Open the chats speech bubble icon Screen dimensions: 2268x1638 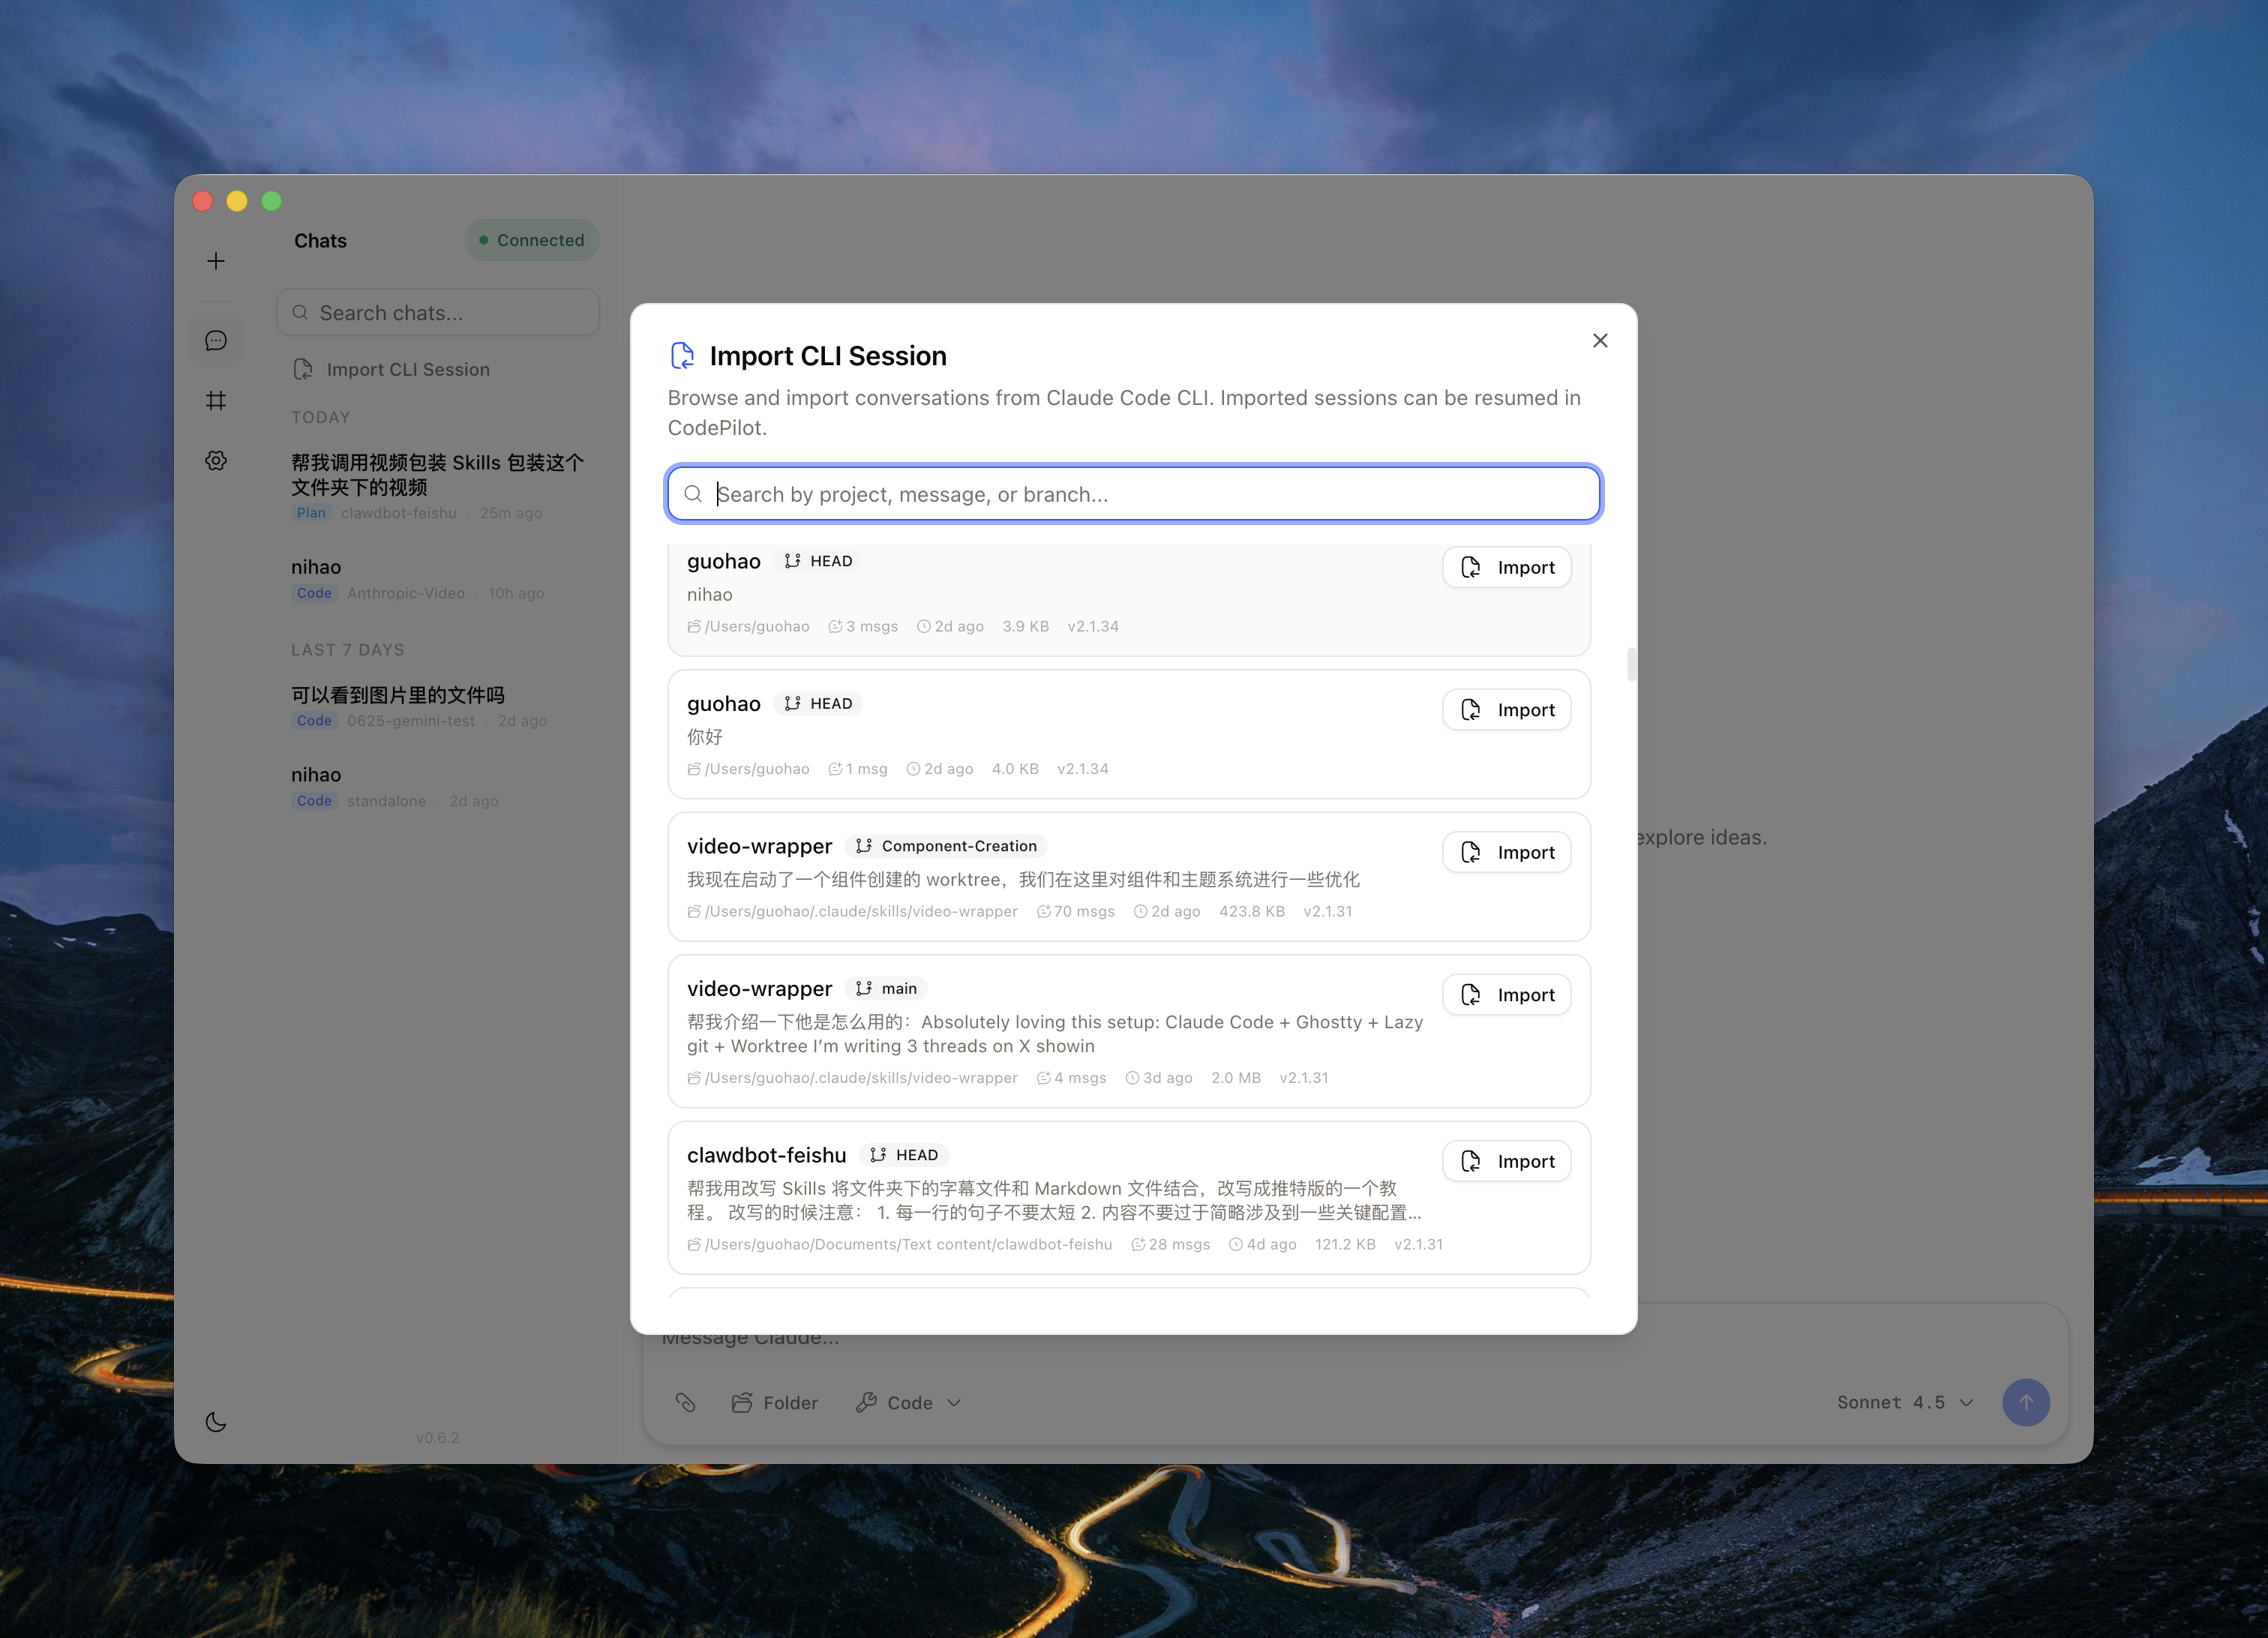(216, 341)
